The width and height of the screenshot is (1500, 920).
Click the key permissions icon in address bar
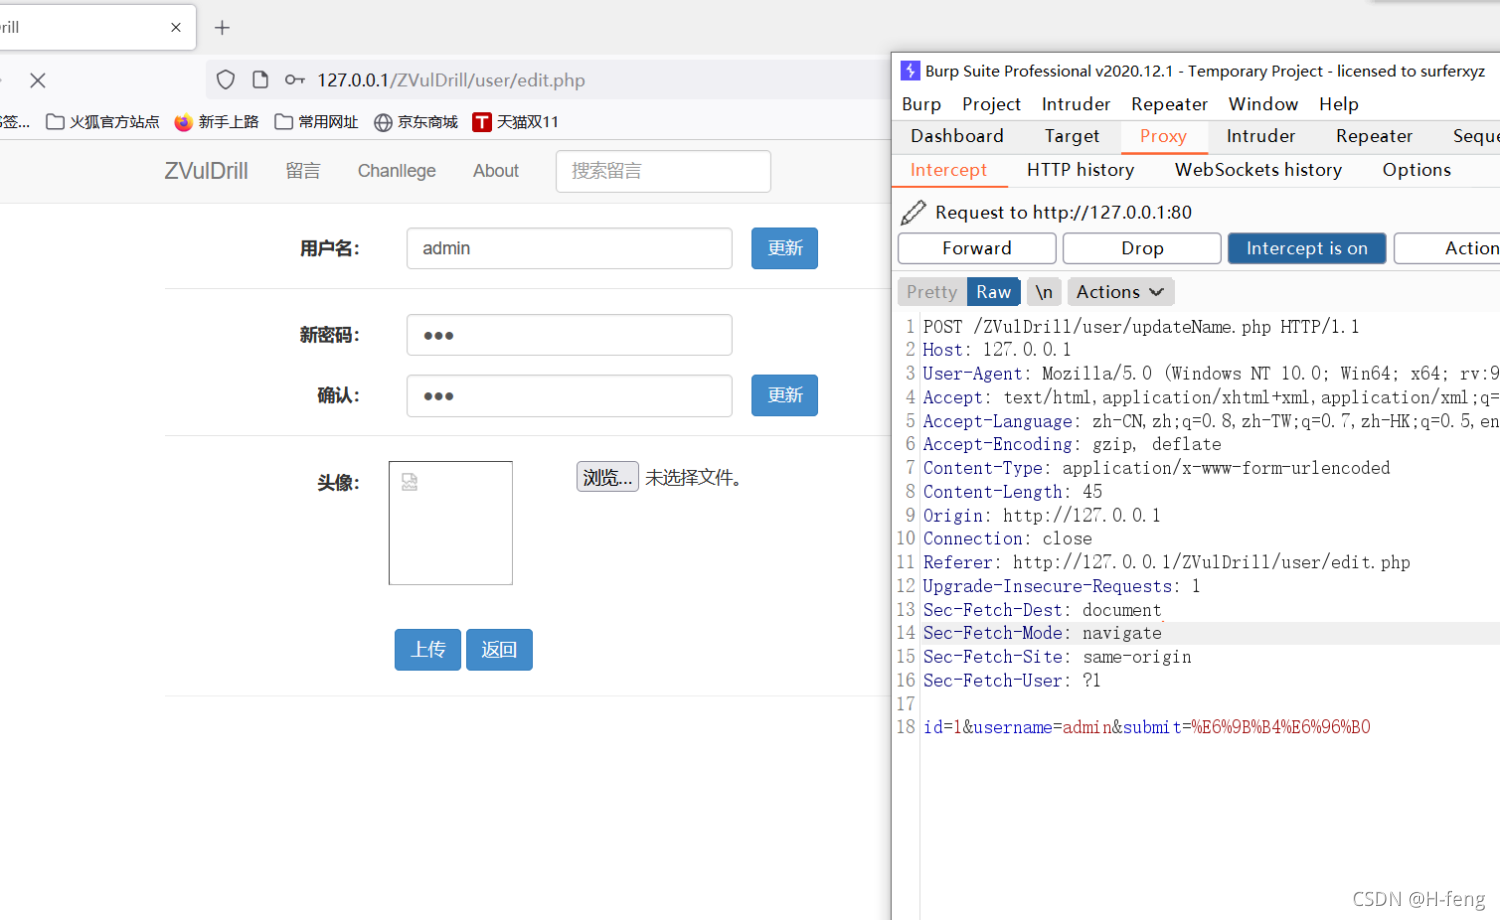click(294, 80)
